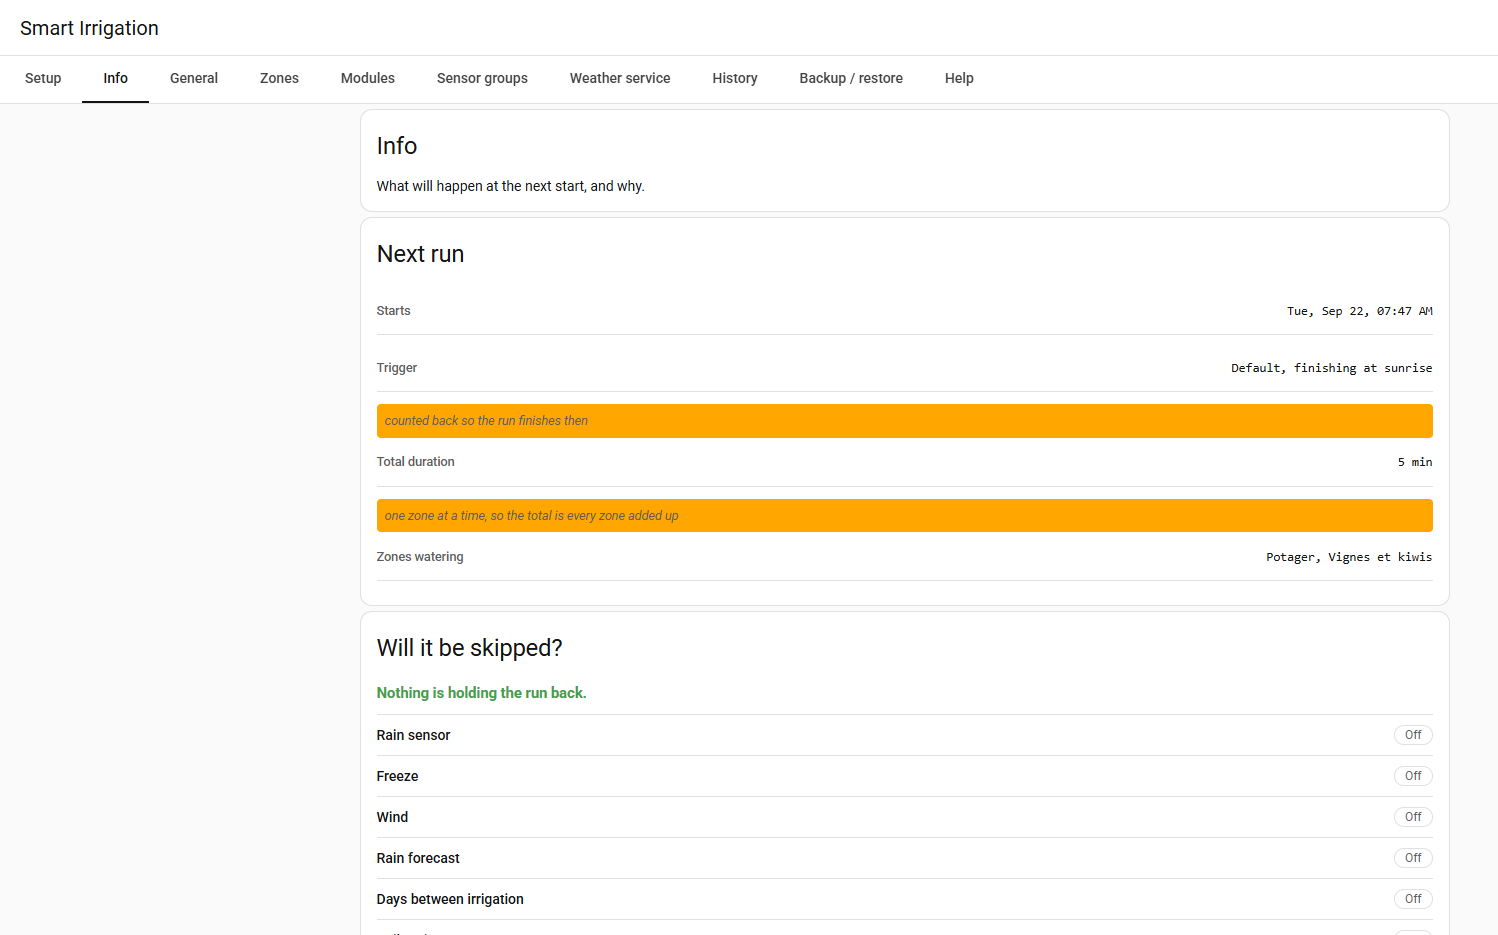Open the Help tab
Viewport: 1498px width, 935px height.
tap(959, 78)
